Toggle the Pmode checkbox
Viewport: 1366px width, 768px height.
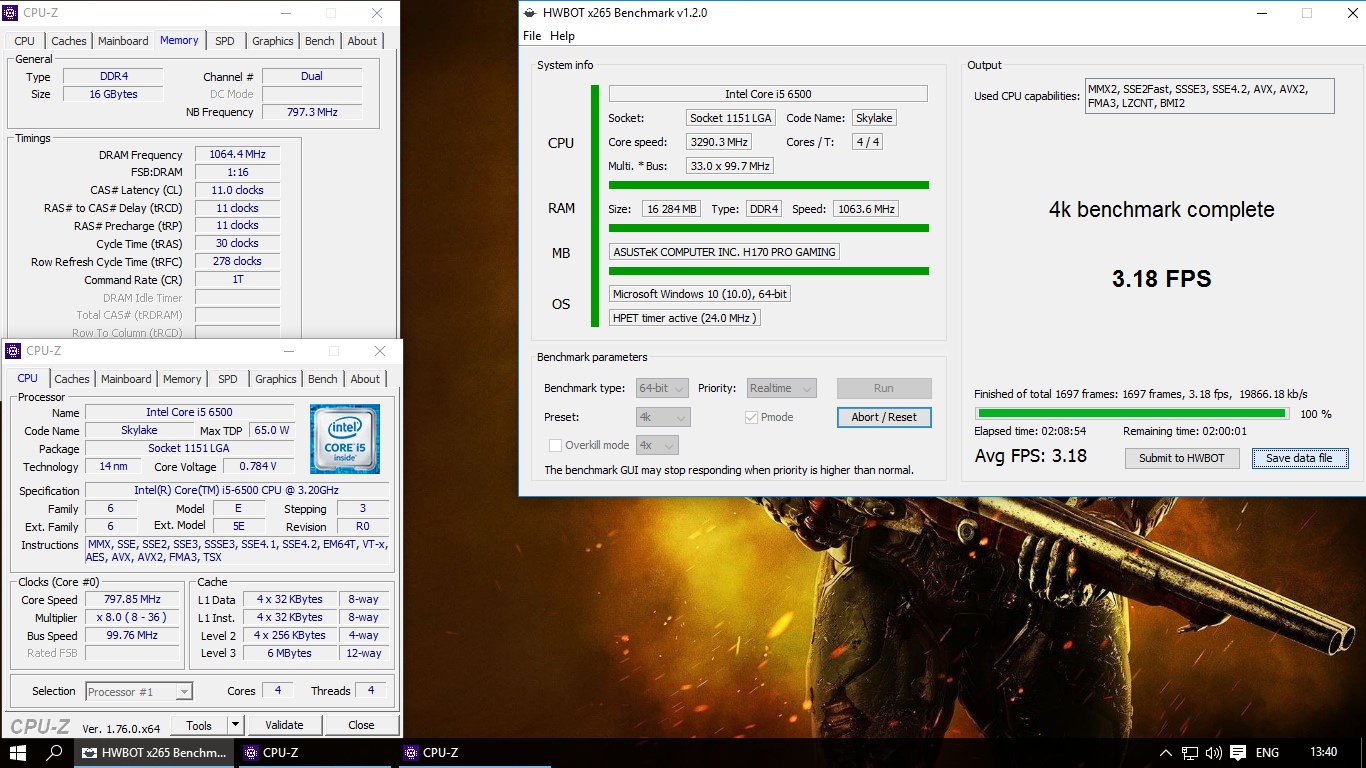tap(751, 418)
